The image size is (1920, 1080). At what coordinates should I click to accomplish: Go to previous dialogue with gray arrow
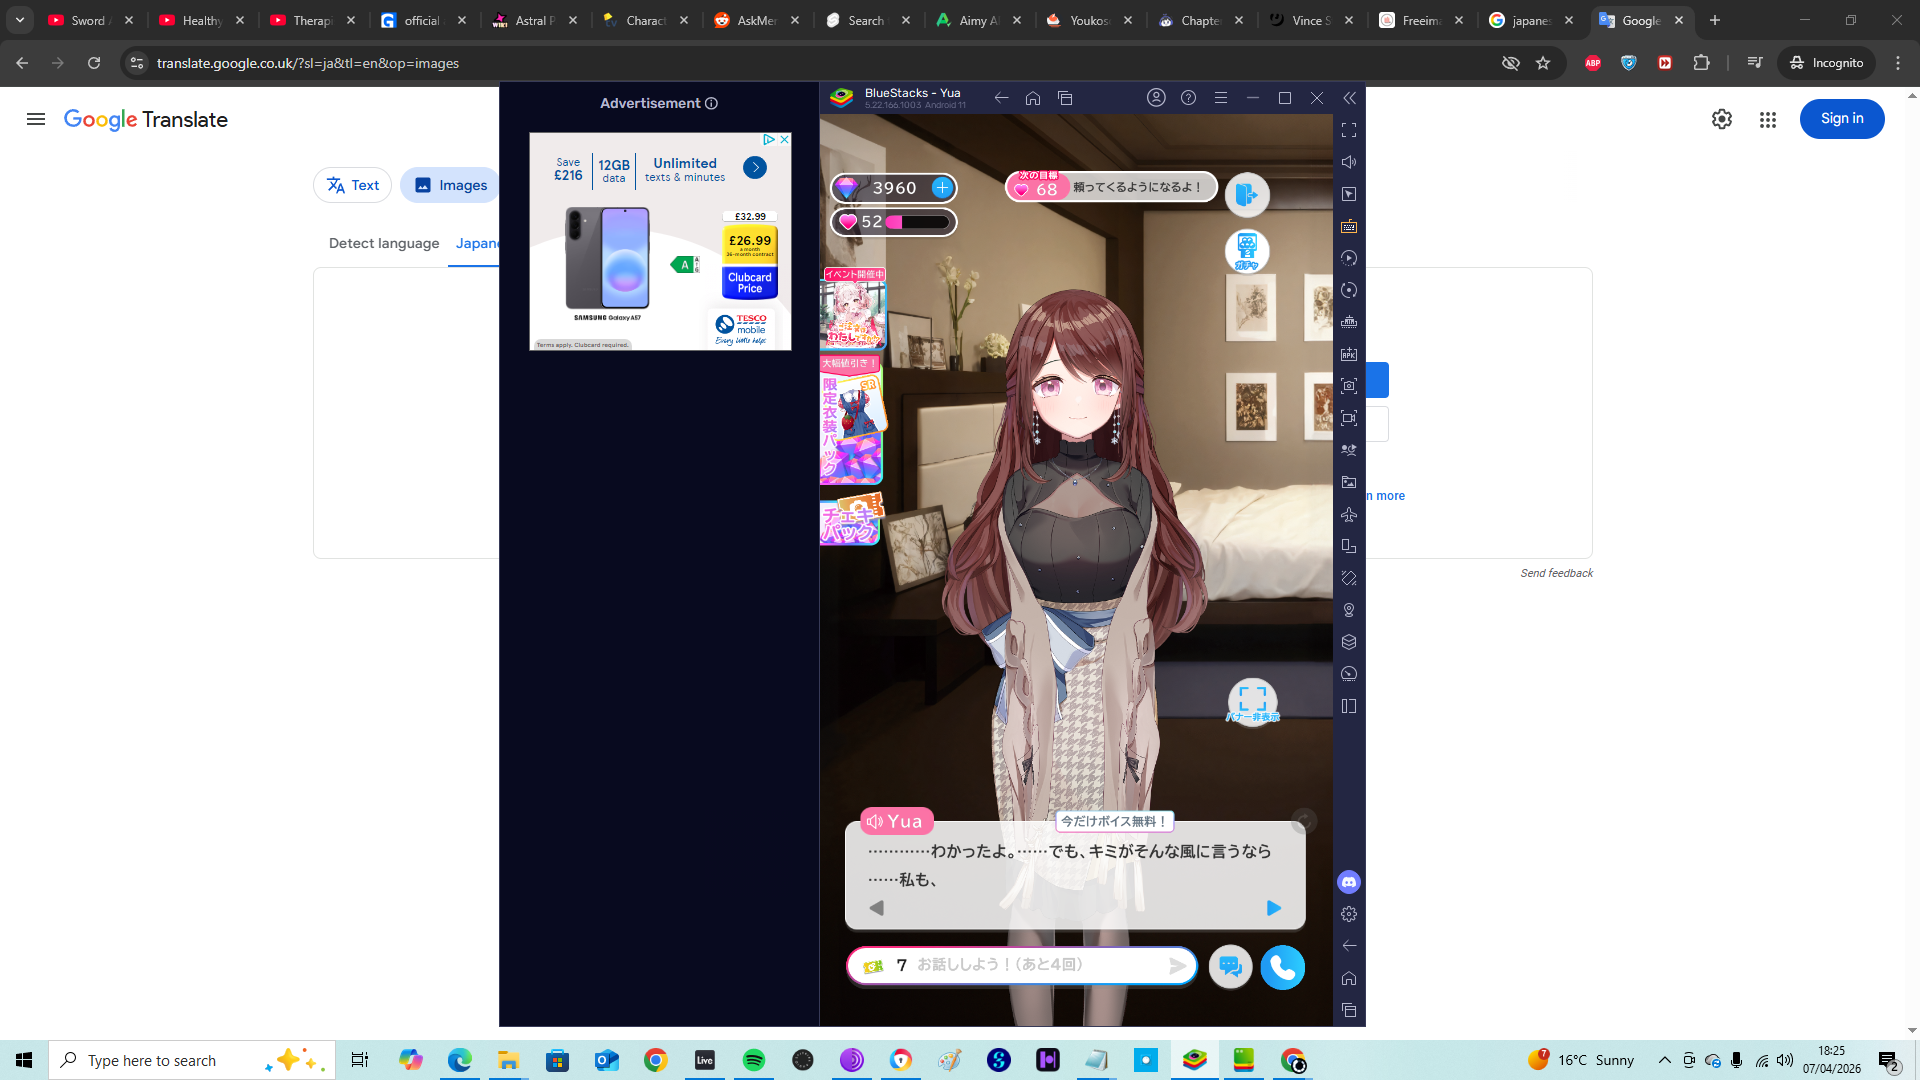(x=877, y=908)
